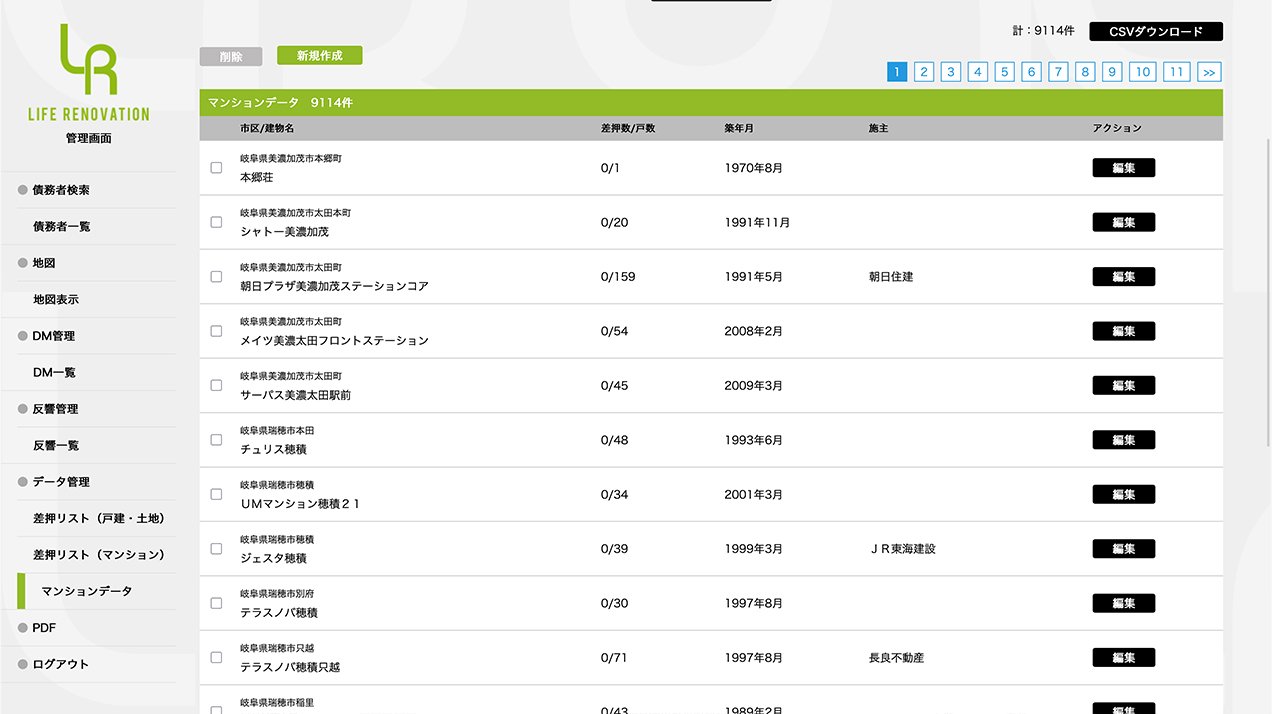This screenshot has width=1272, height=714.
Task: Collapse the データ管理 sidebar section
Action: (61, 482)
